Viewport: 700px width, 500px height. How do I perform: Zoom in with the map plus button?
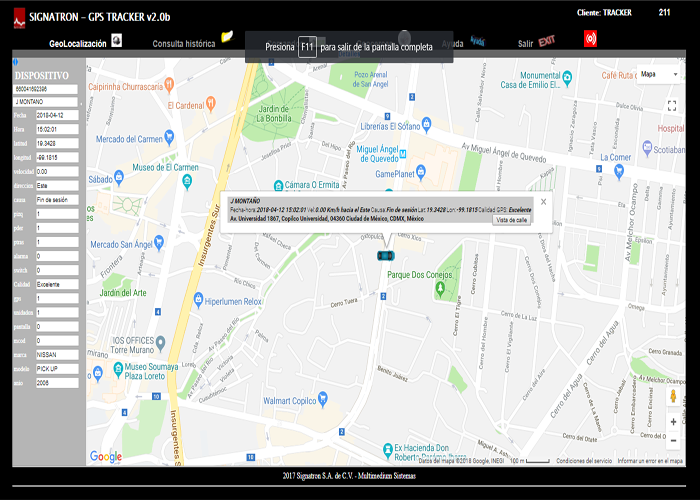673,422
